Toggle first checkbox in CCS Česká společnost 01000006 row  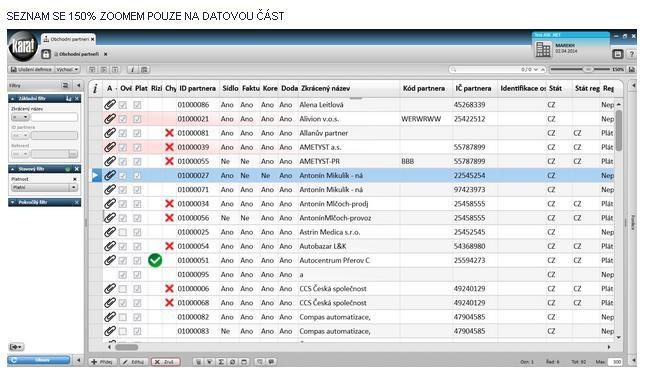coord(123,289)
